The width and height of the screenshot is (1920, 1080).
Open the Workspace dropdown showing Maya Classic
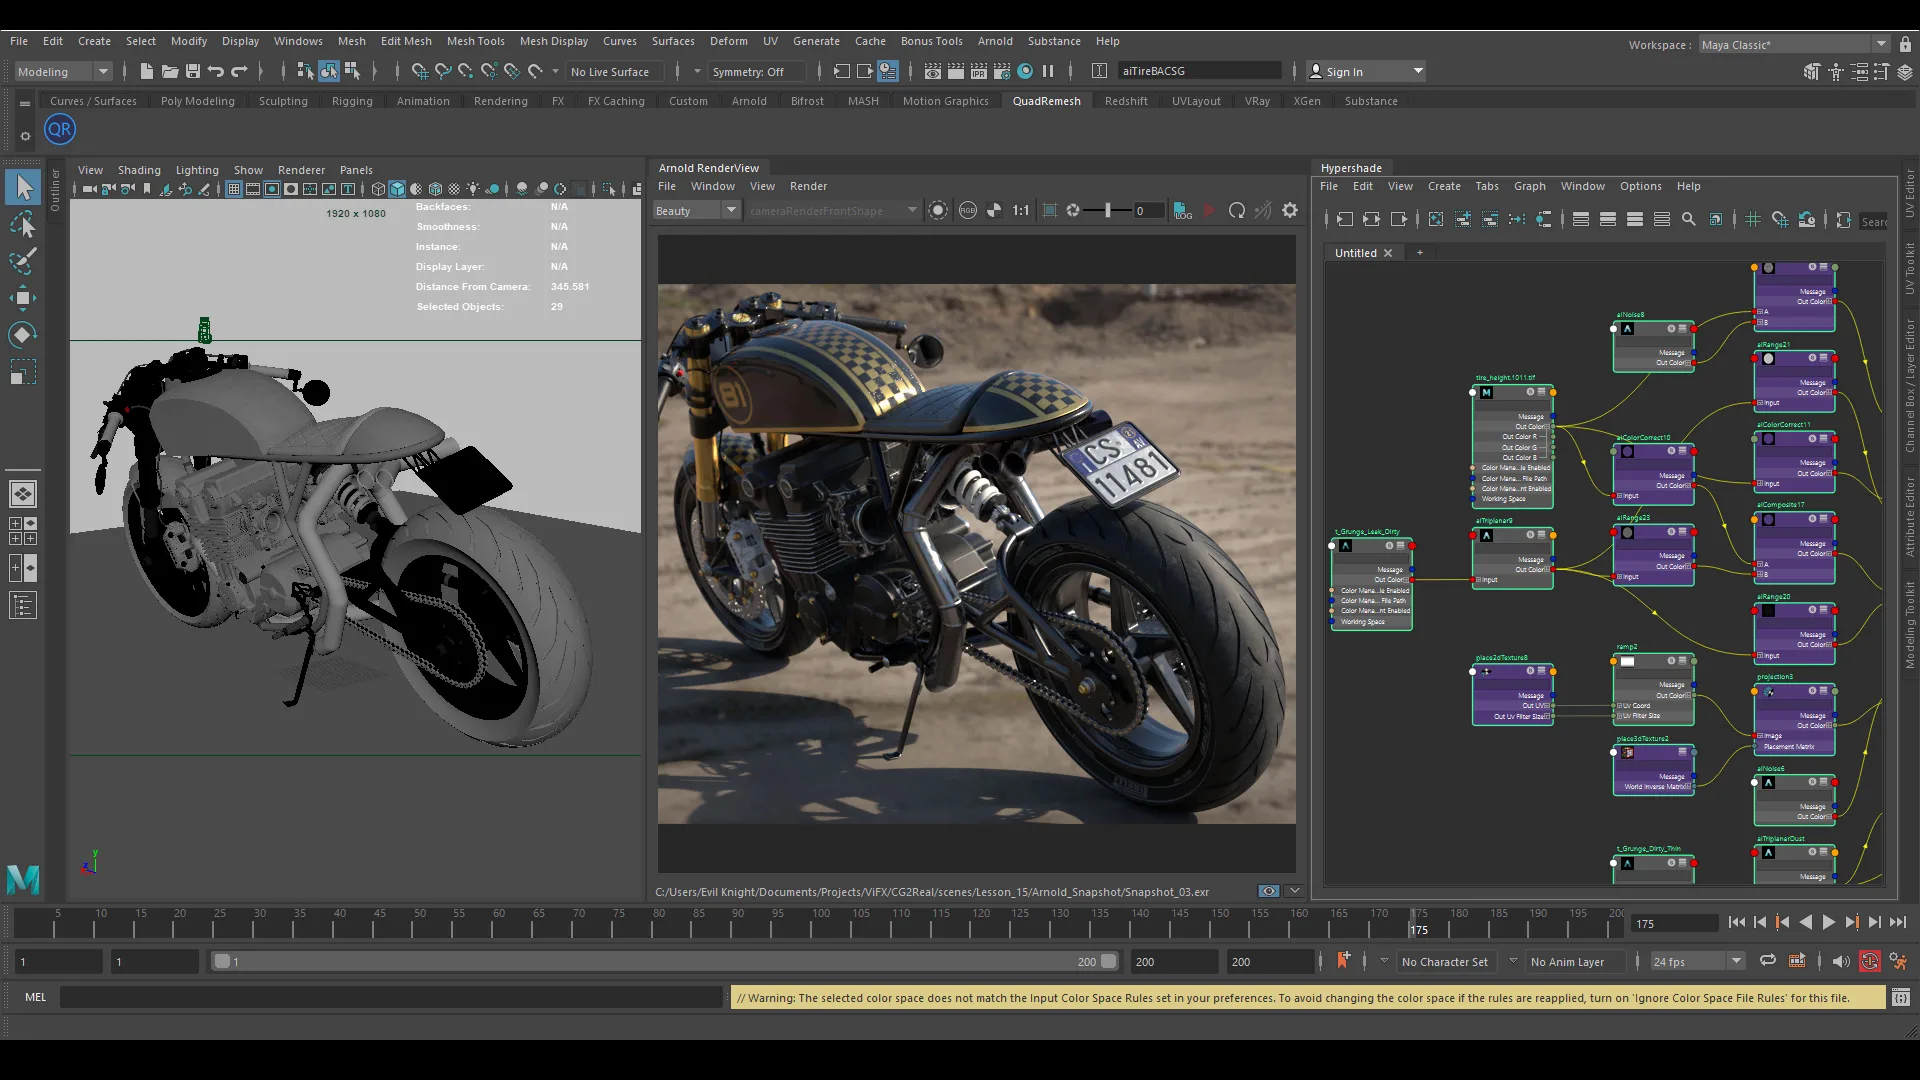tap(1790, 44)
